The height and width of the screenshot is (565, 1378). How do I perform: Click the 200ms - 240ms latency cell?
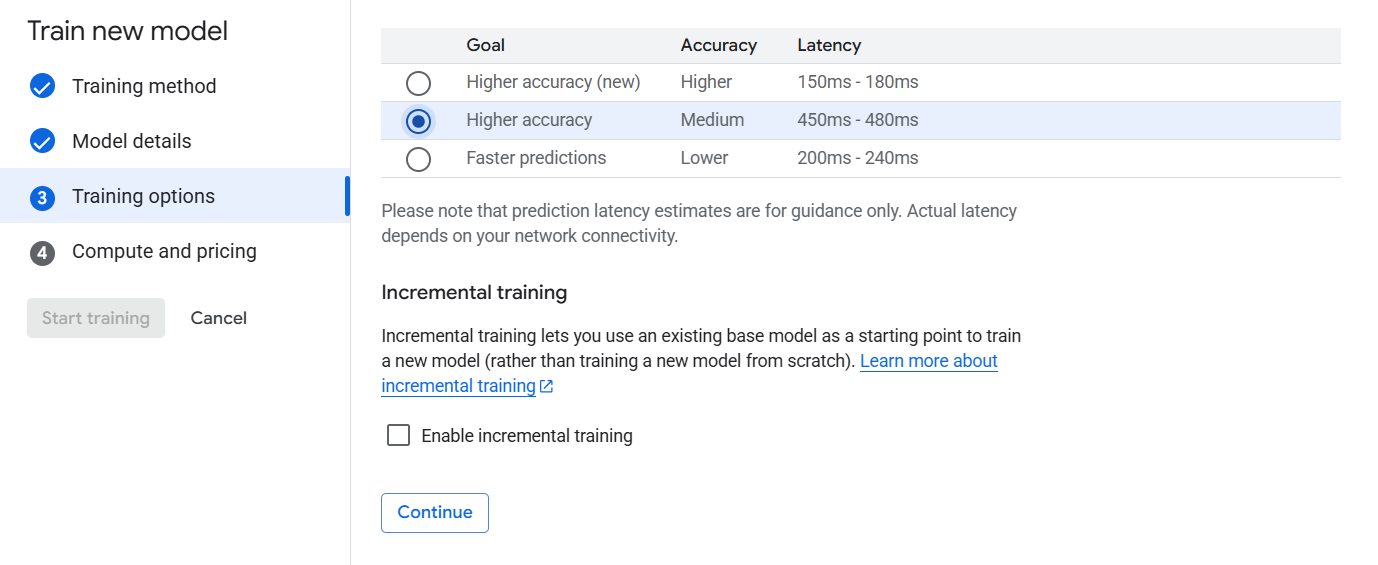click(x=858, y=158)
